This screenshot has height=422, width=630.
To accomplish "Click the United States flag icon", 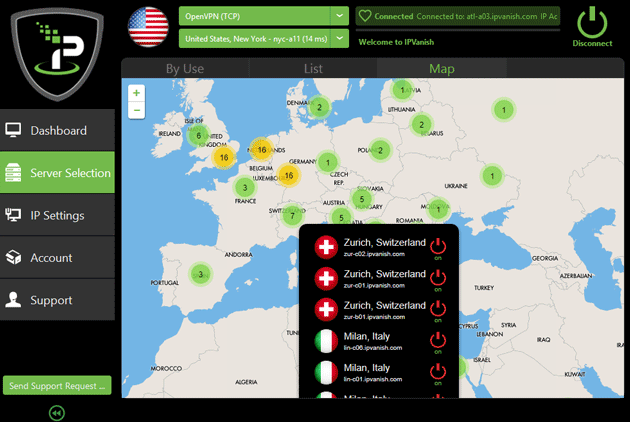I will click(149, 26).
